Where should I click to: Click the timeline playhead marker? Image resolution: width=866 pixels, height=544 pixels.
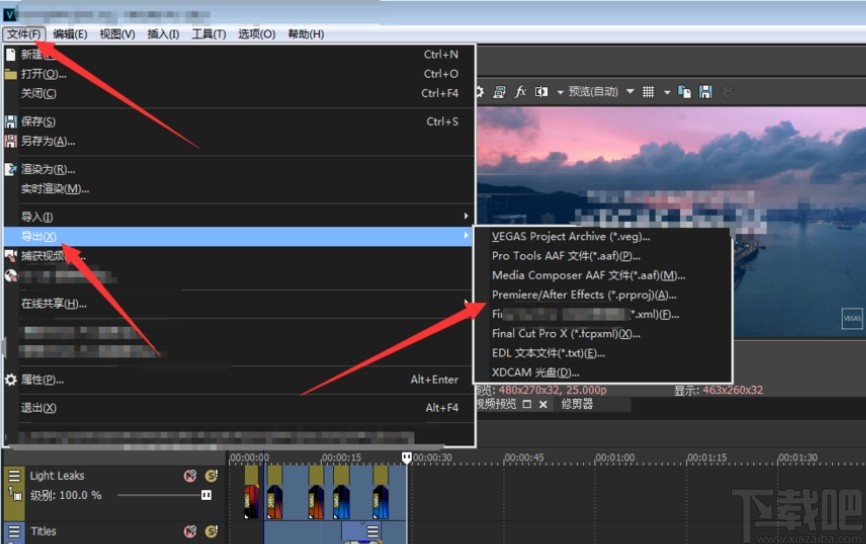coord(406,458)
